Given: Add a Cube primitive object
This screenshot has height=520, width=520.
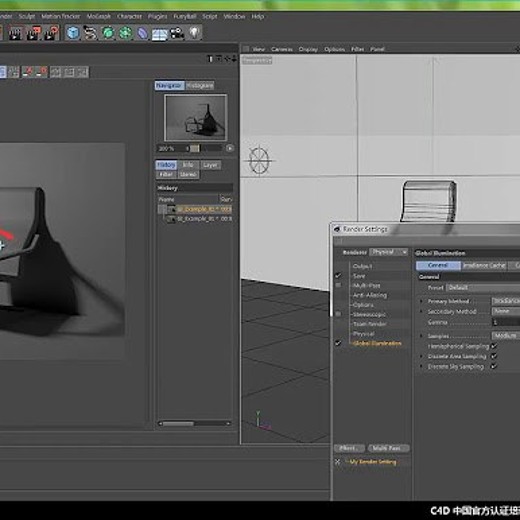Looking at the screenshot, I should point(73,33).
